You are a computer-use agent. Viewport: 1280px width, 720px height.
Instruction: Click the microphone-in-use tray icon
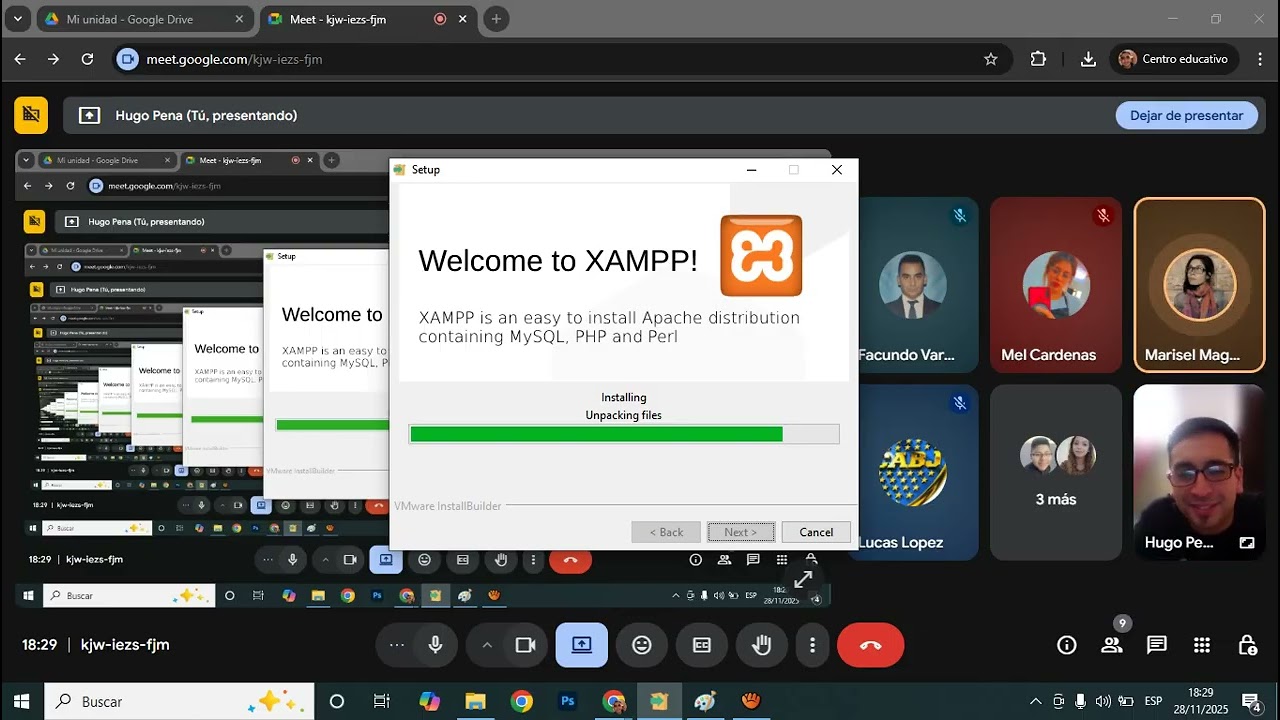tap(1081, 701)
